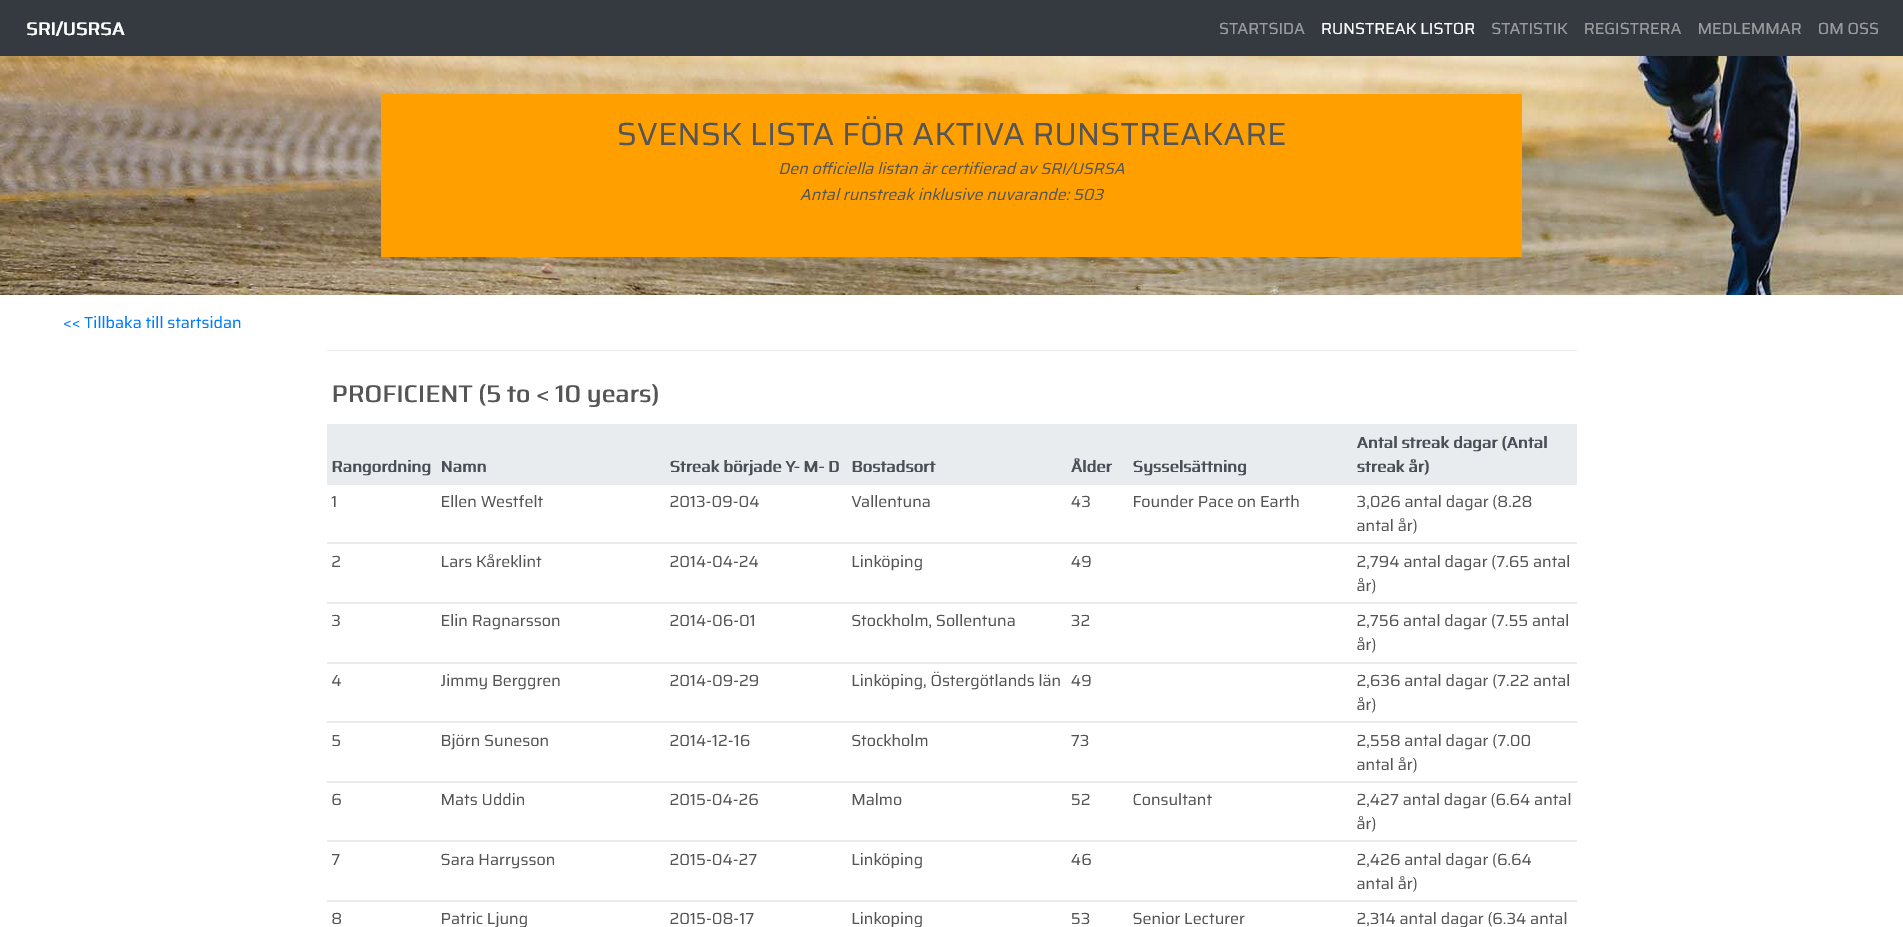Go to the STATISTIK page

pos(1529,29)
